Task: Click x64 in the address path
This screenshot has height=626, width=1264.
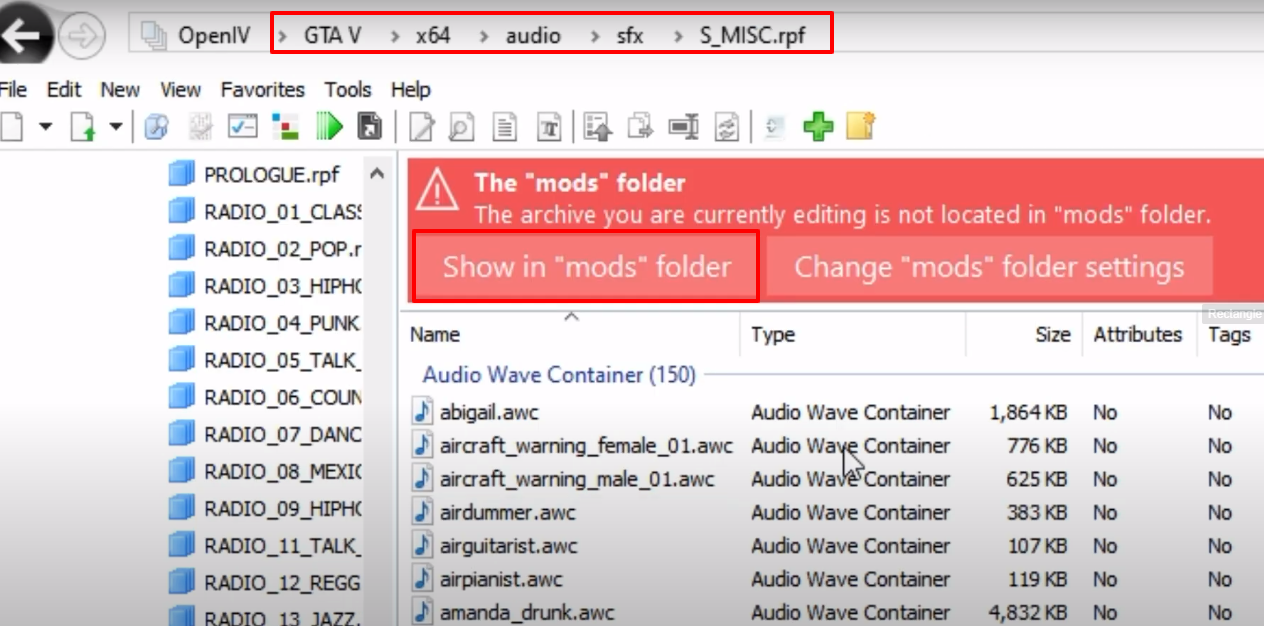Action: tap(433, 37)
